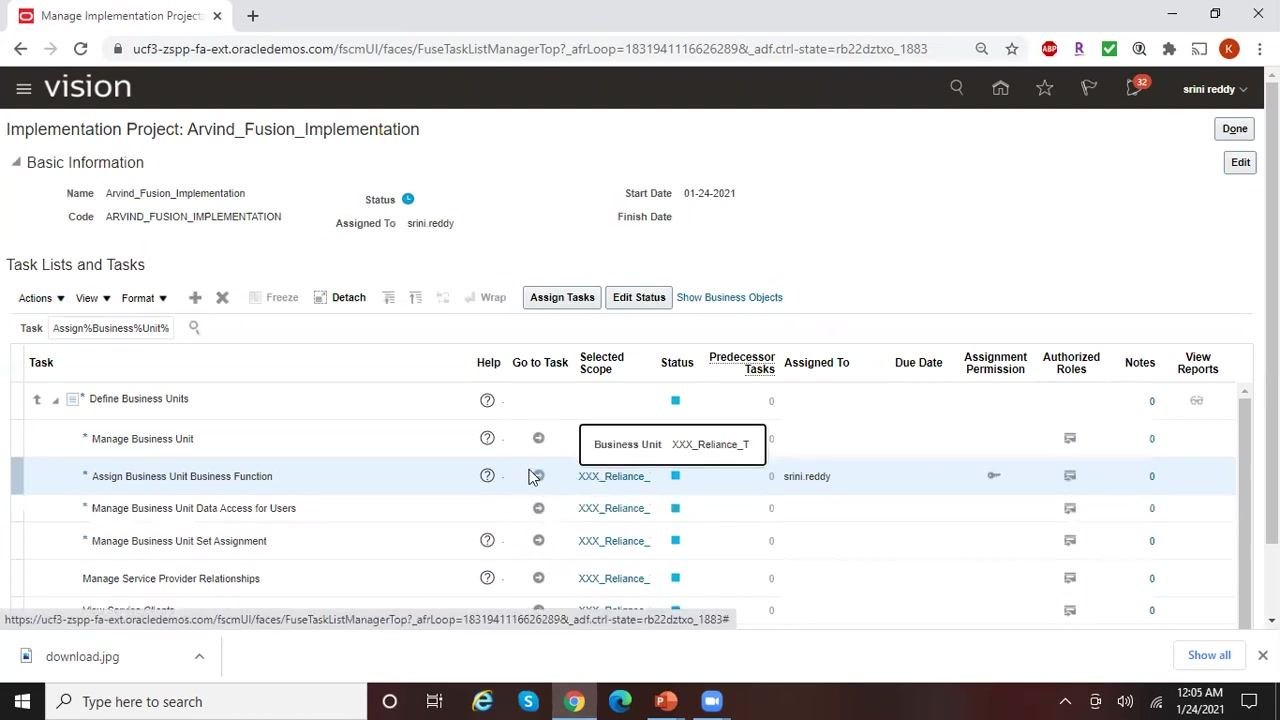Screen dimensions: 1280x720
Task: Click the Edit Status button
Action: click(639, 297)
